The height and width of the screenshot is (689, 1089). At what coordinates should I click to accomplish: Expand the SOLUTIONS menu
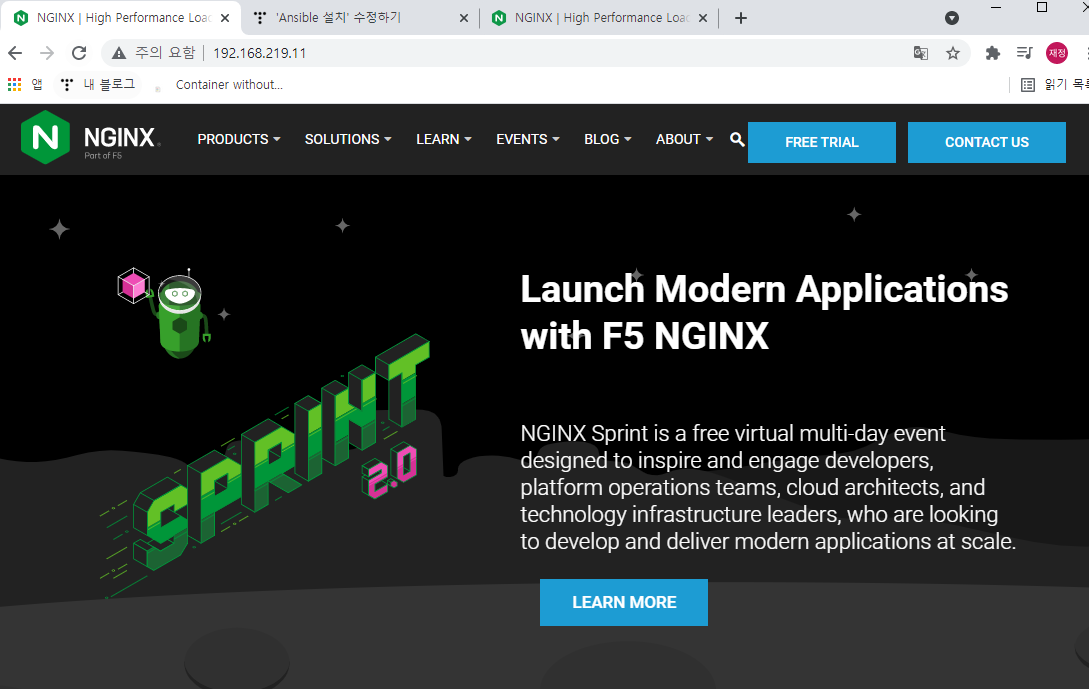click(x=348, y=139)
